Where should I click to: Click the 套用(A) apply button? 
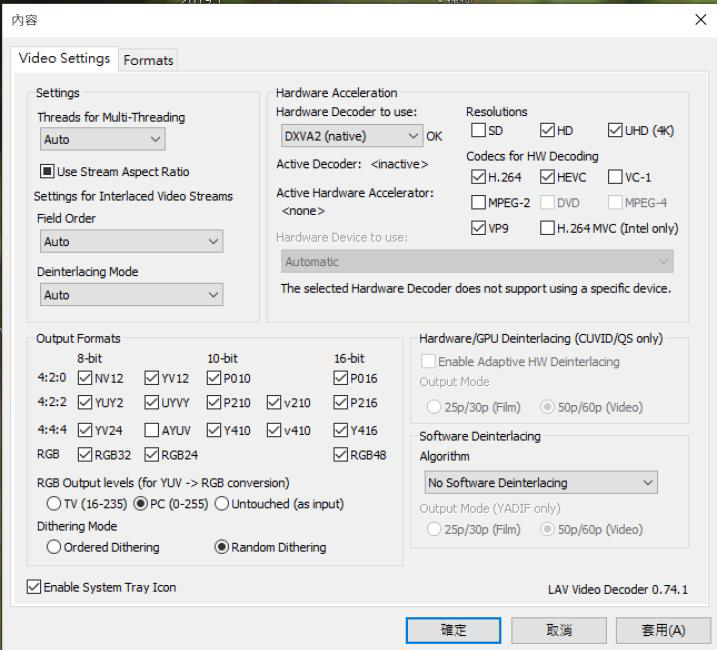click(x=663, y=630)
